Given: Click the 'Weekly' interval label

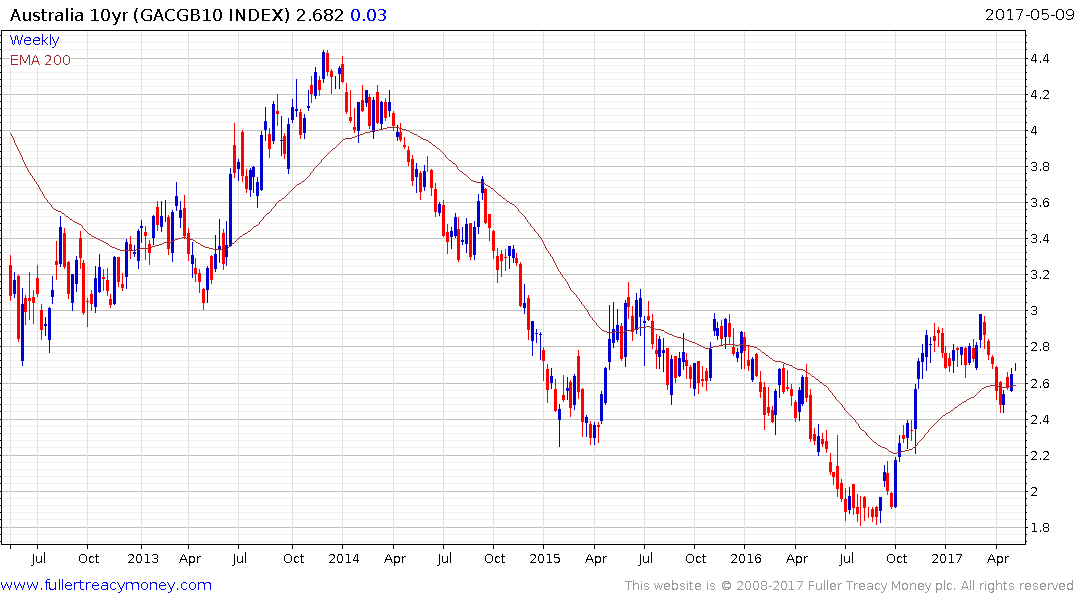Looking at the screenshot, I should pyautogui.click(x=34, y=40).
